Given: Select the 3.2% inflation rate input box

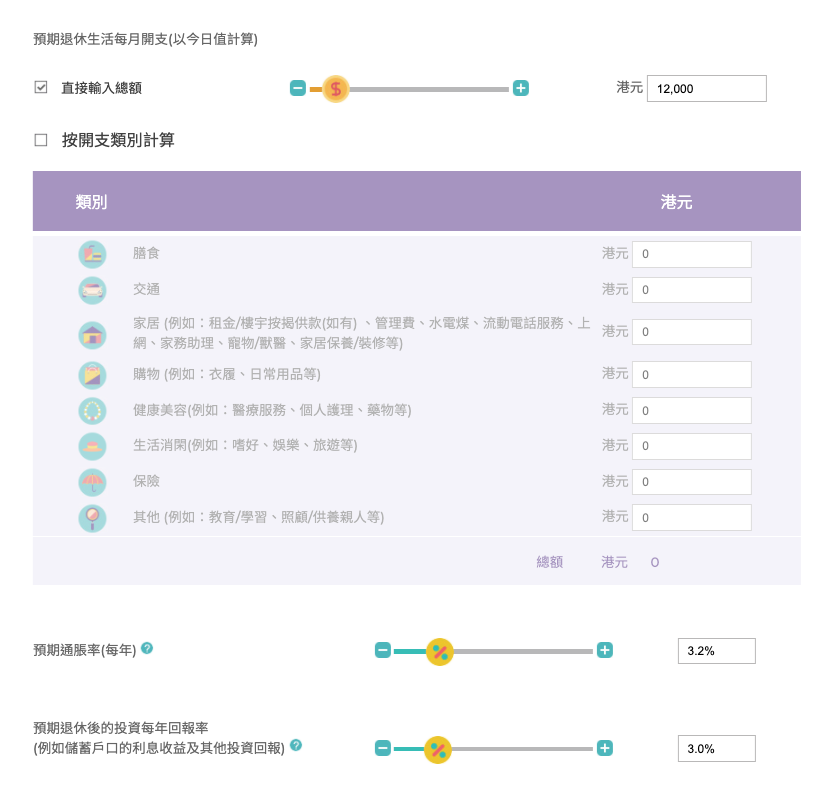Looking at the screenshot, I should click(716, 651).
